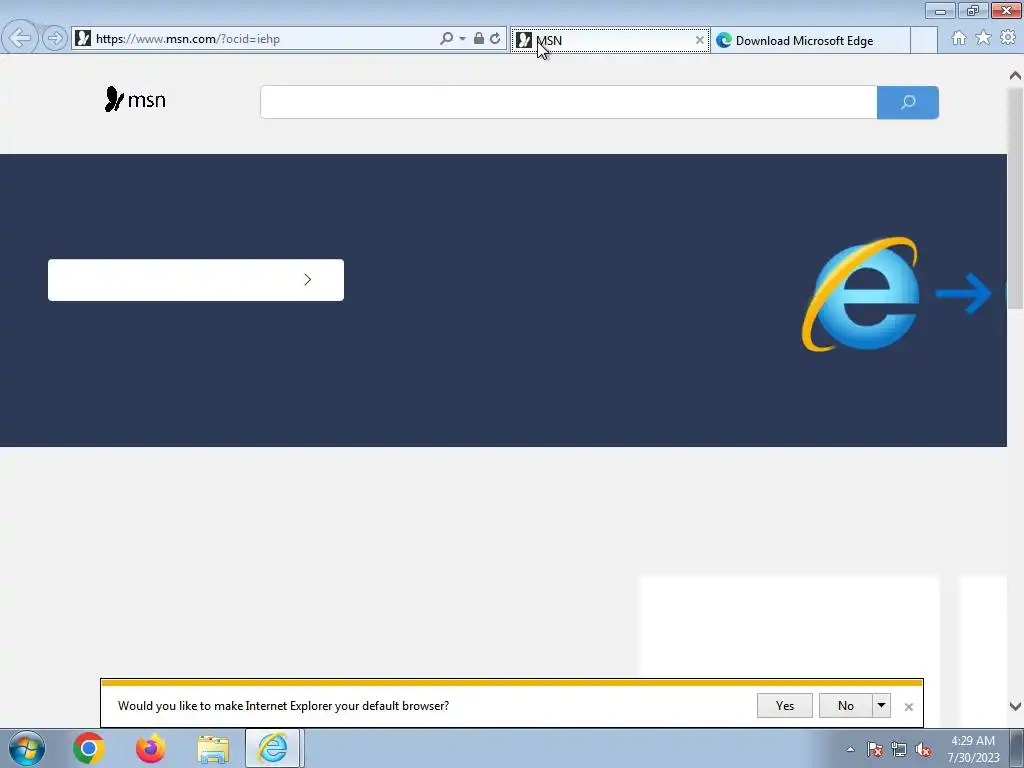Go back with the browser back arrow

point(20,38)
